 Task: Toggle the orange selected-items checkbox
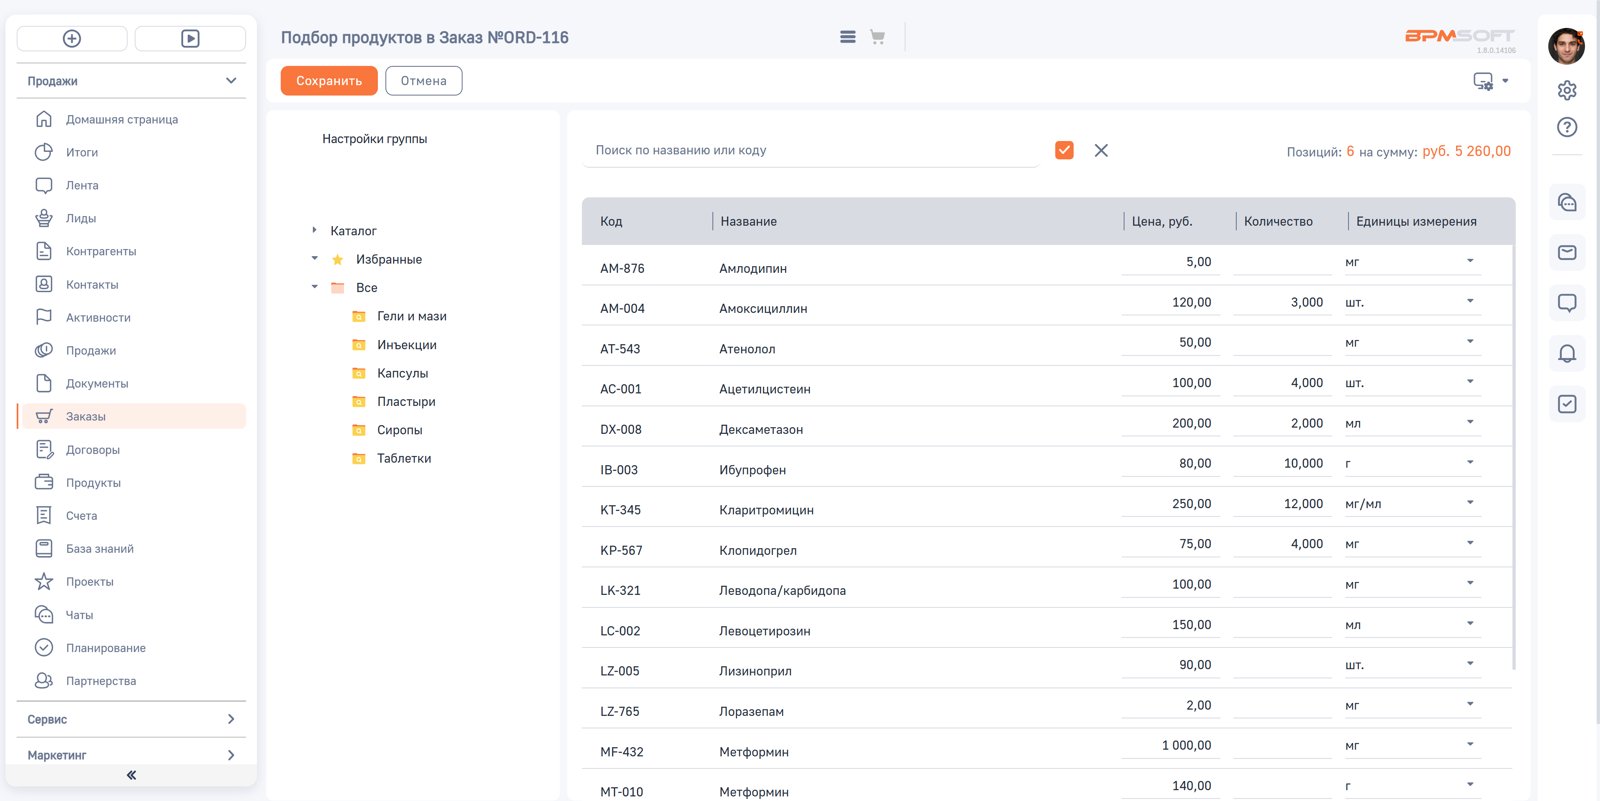(x=1064, y=150)
